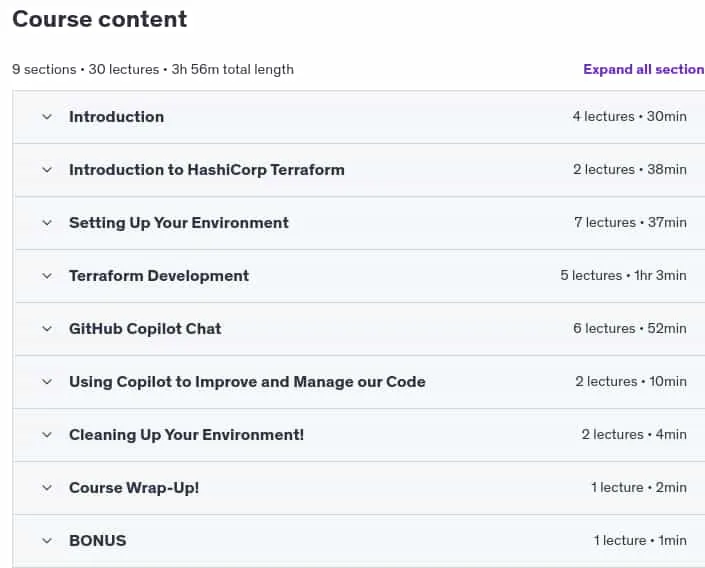705x568 pixels.
Task: Expand Terraform Development chevron arrow
Action: coord(47,276)
